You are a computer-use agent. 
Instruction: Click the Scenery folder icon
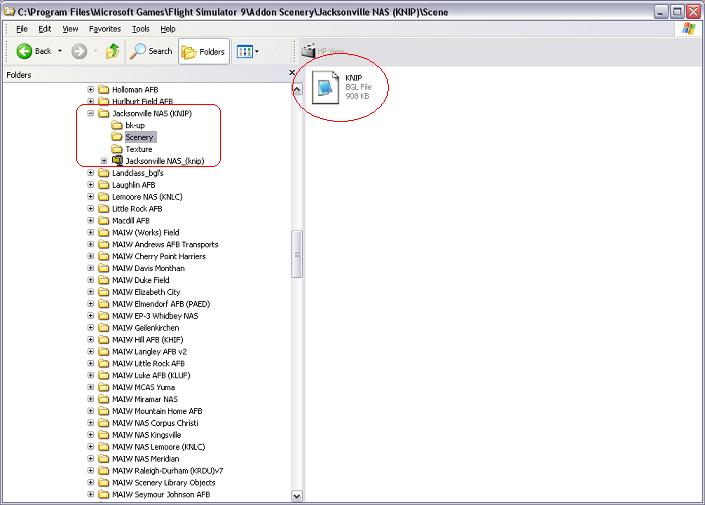coord(117,137)
